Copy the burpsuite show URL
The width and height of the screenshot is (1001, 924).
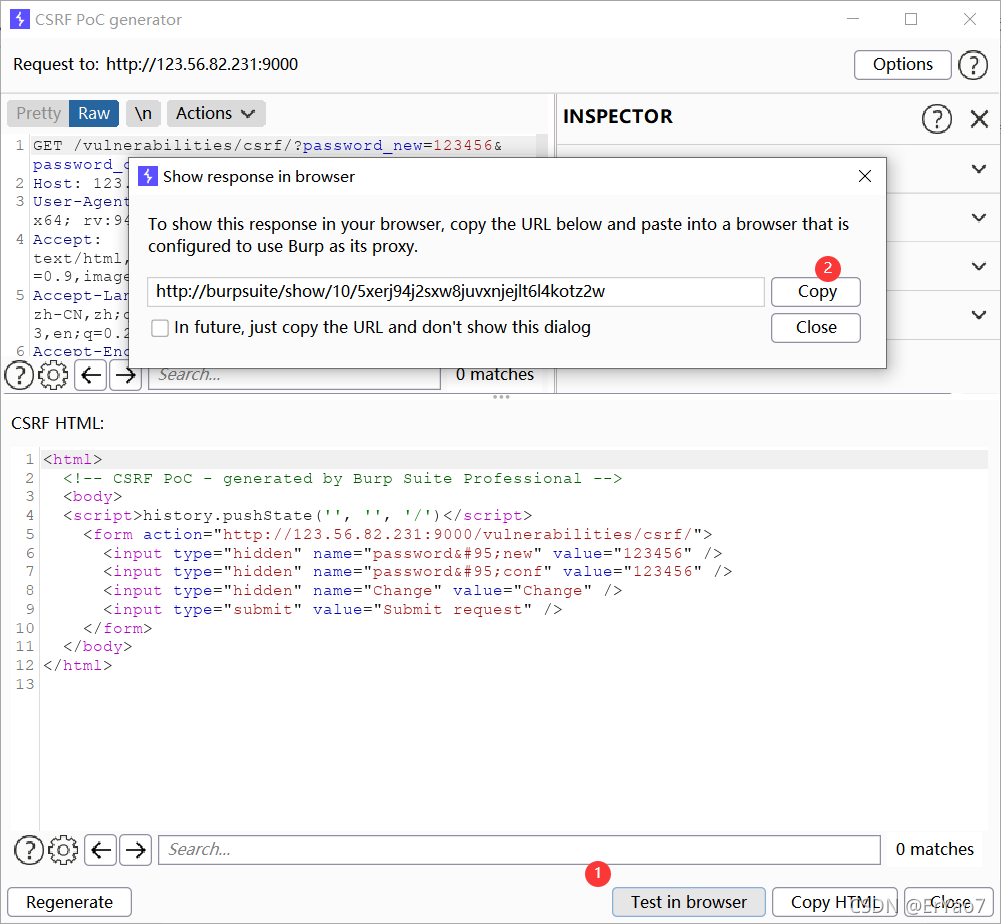(816, 292)
